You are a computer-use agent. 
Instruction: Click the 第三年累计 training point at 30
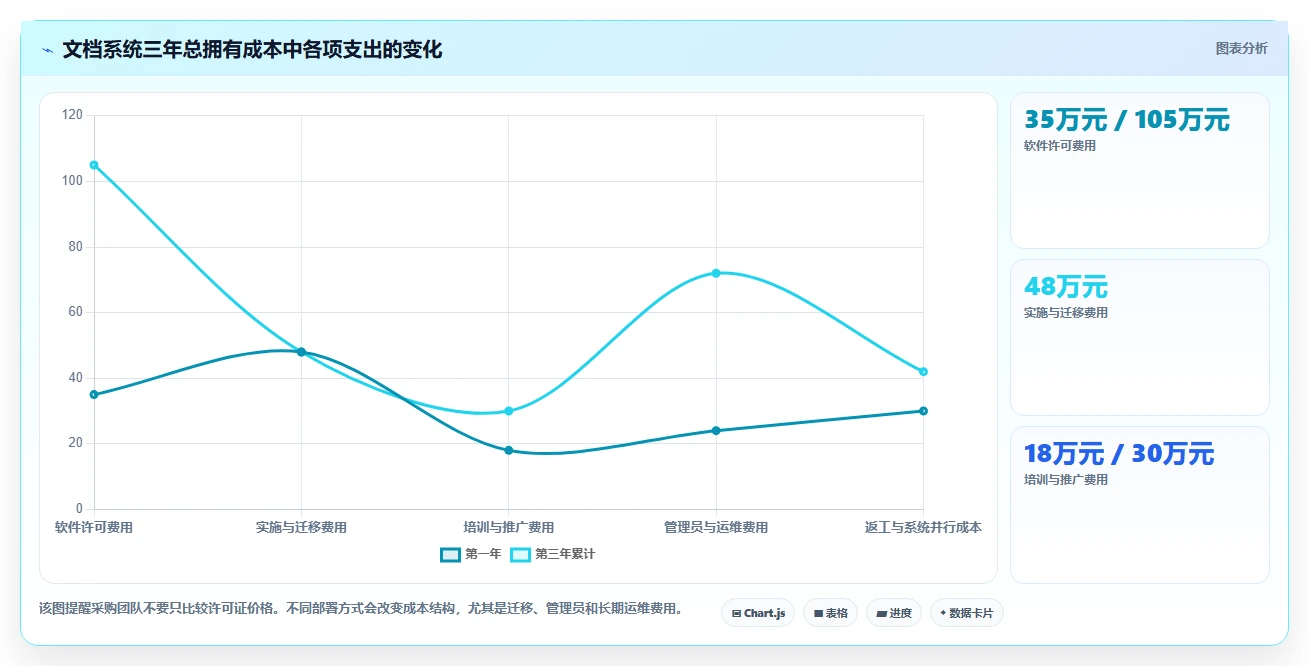(508, 411)
